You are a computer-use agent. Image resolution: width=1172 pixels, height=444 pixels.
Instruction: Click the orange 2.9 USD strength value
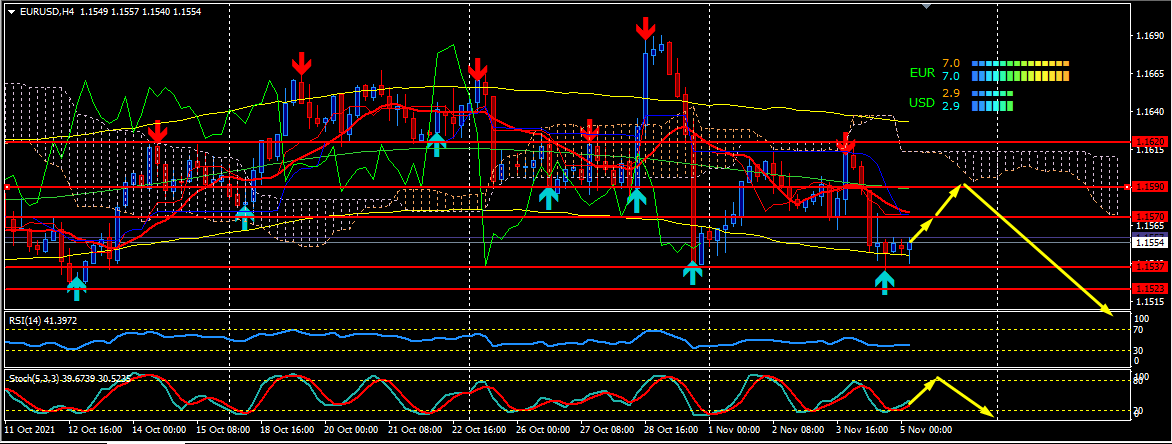tap(951, 93)
